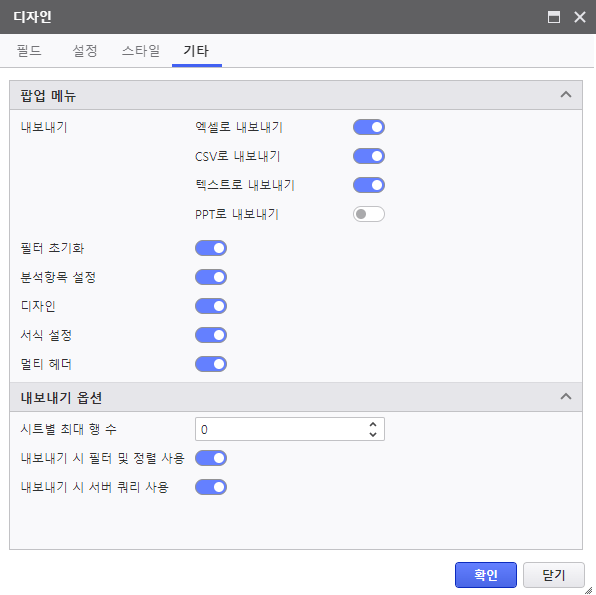
Task: Focus the 시트별 최대 행 수 input field
Action: [x=290, y=429]
